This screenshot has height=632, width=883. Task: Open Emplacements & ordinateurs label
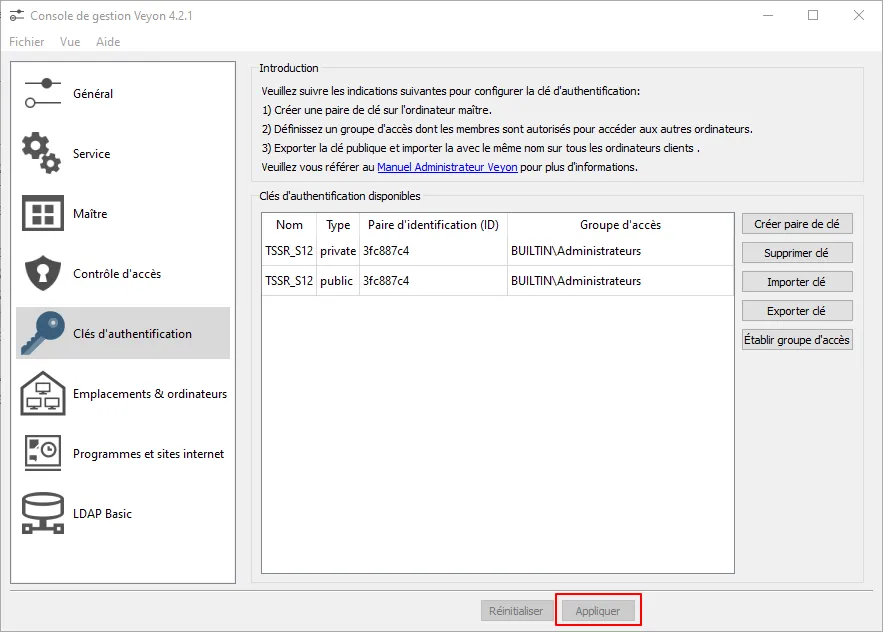[150, 394]
